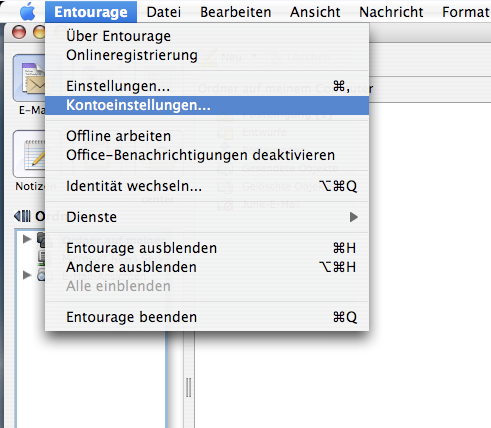Image resolution: width=491 pixels, height=428 pixels.
Task: Open Über Entourage info entry
Action: tap(207, 36)
